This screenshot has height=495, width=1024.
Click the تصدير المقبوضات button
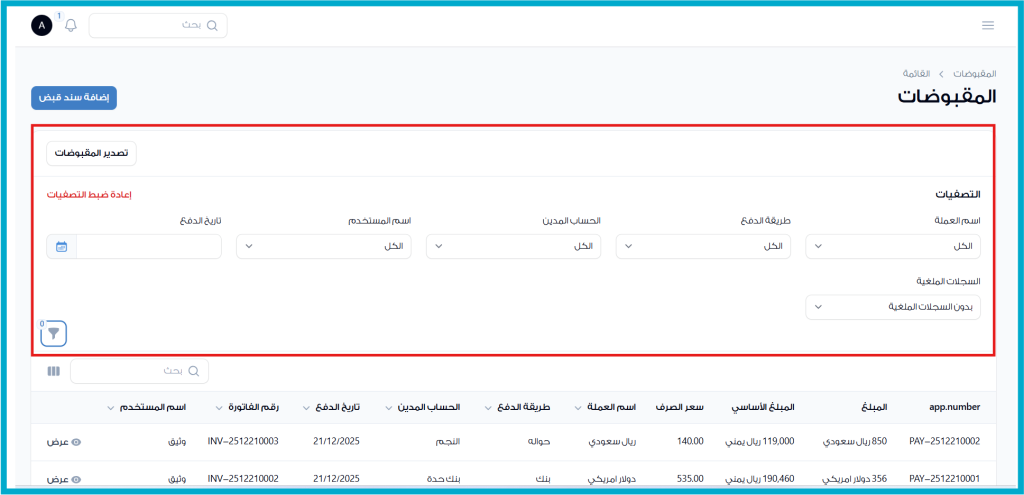(x=91, y=153)
